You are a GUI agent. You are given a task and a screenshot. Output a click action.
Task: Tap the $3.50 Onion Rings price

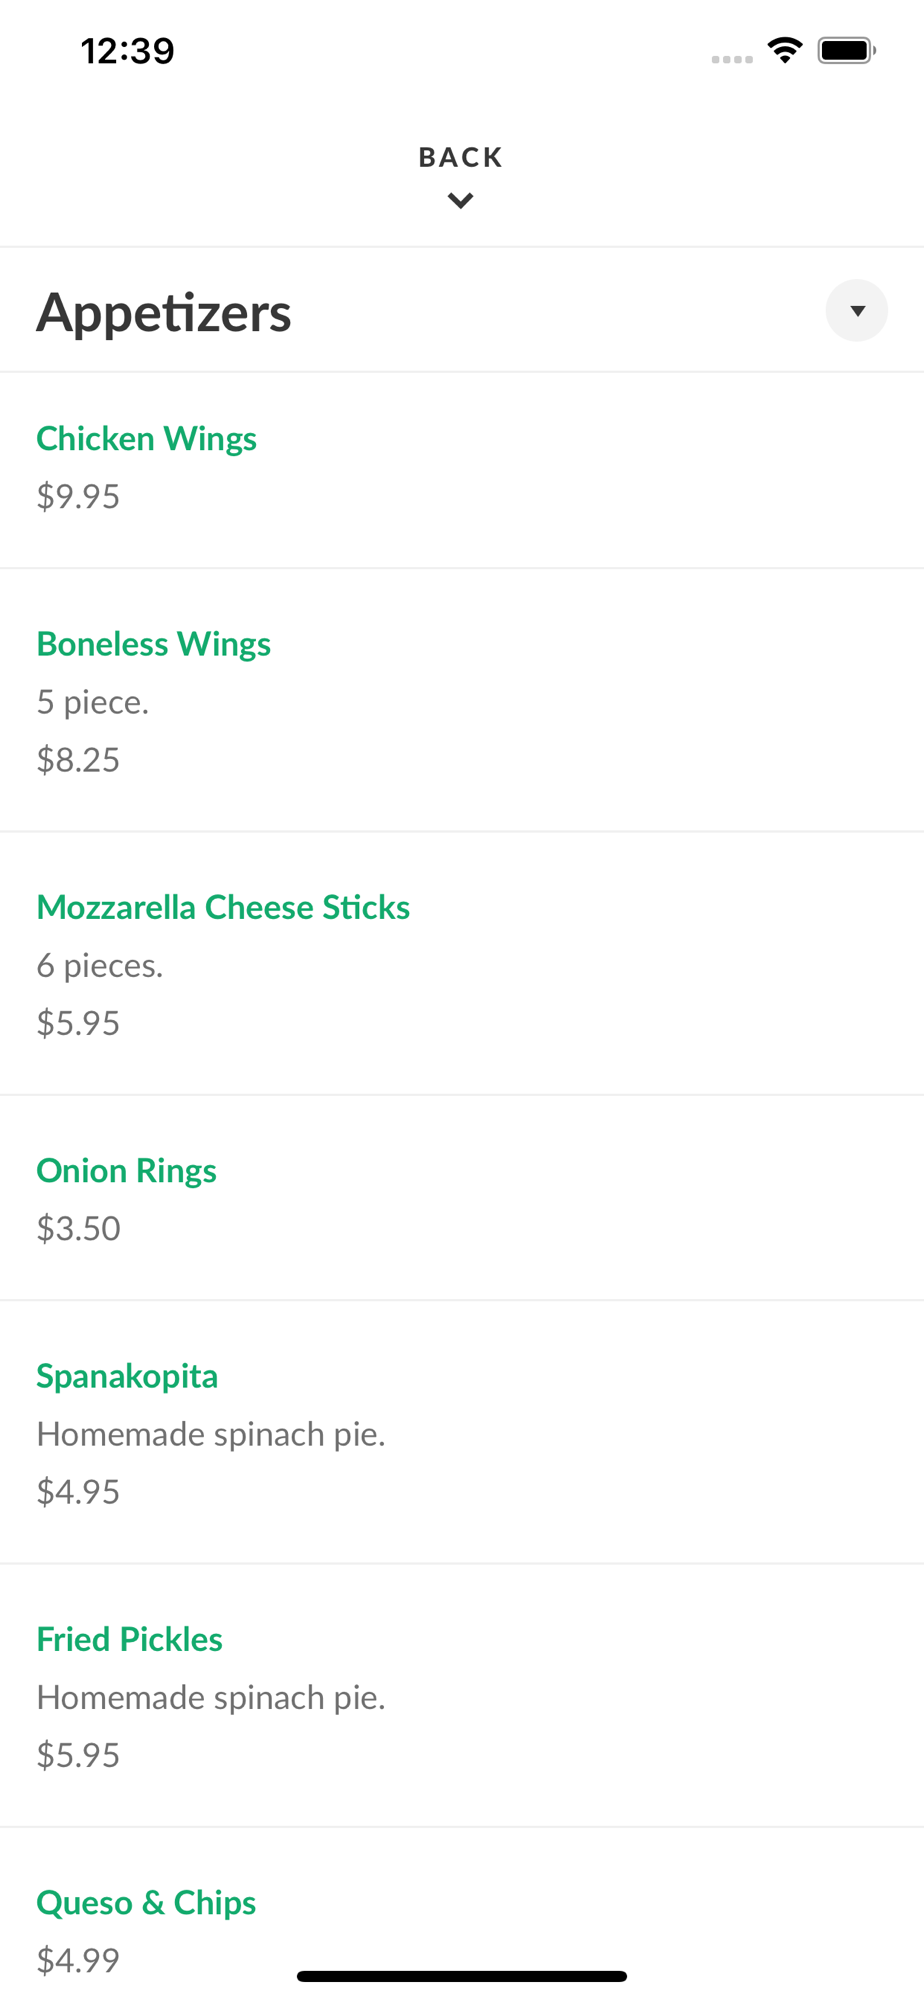tap(78, 1228)
